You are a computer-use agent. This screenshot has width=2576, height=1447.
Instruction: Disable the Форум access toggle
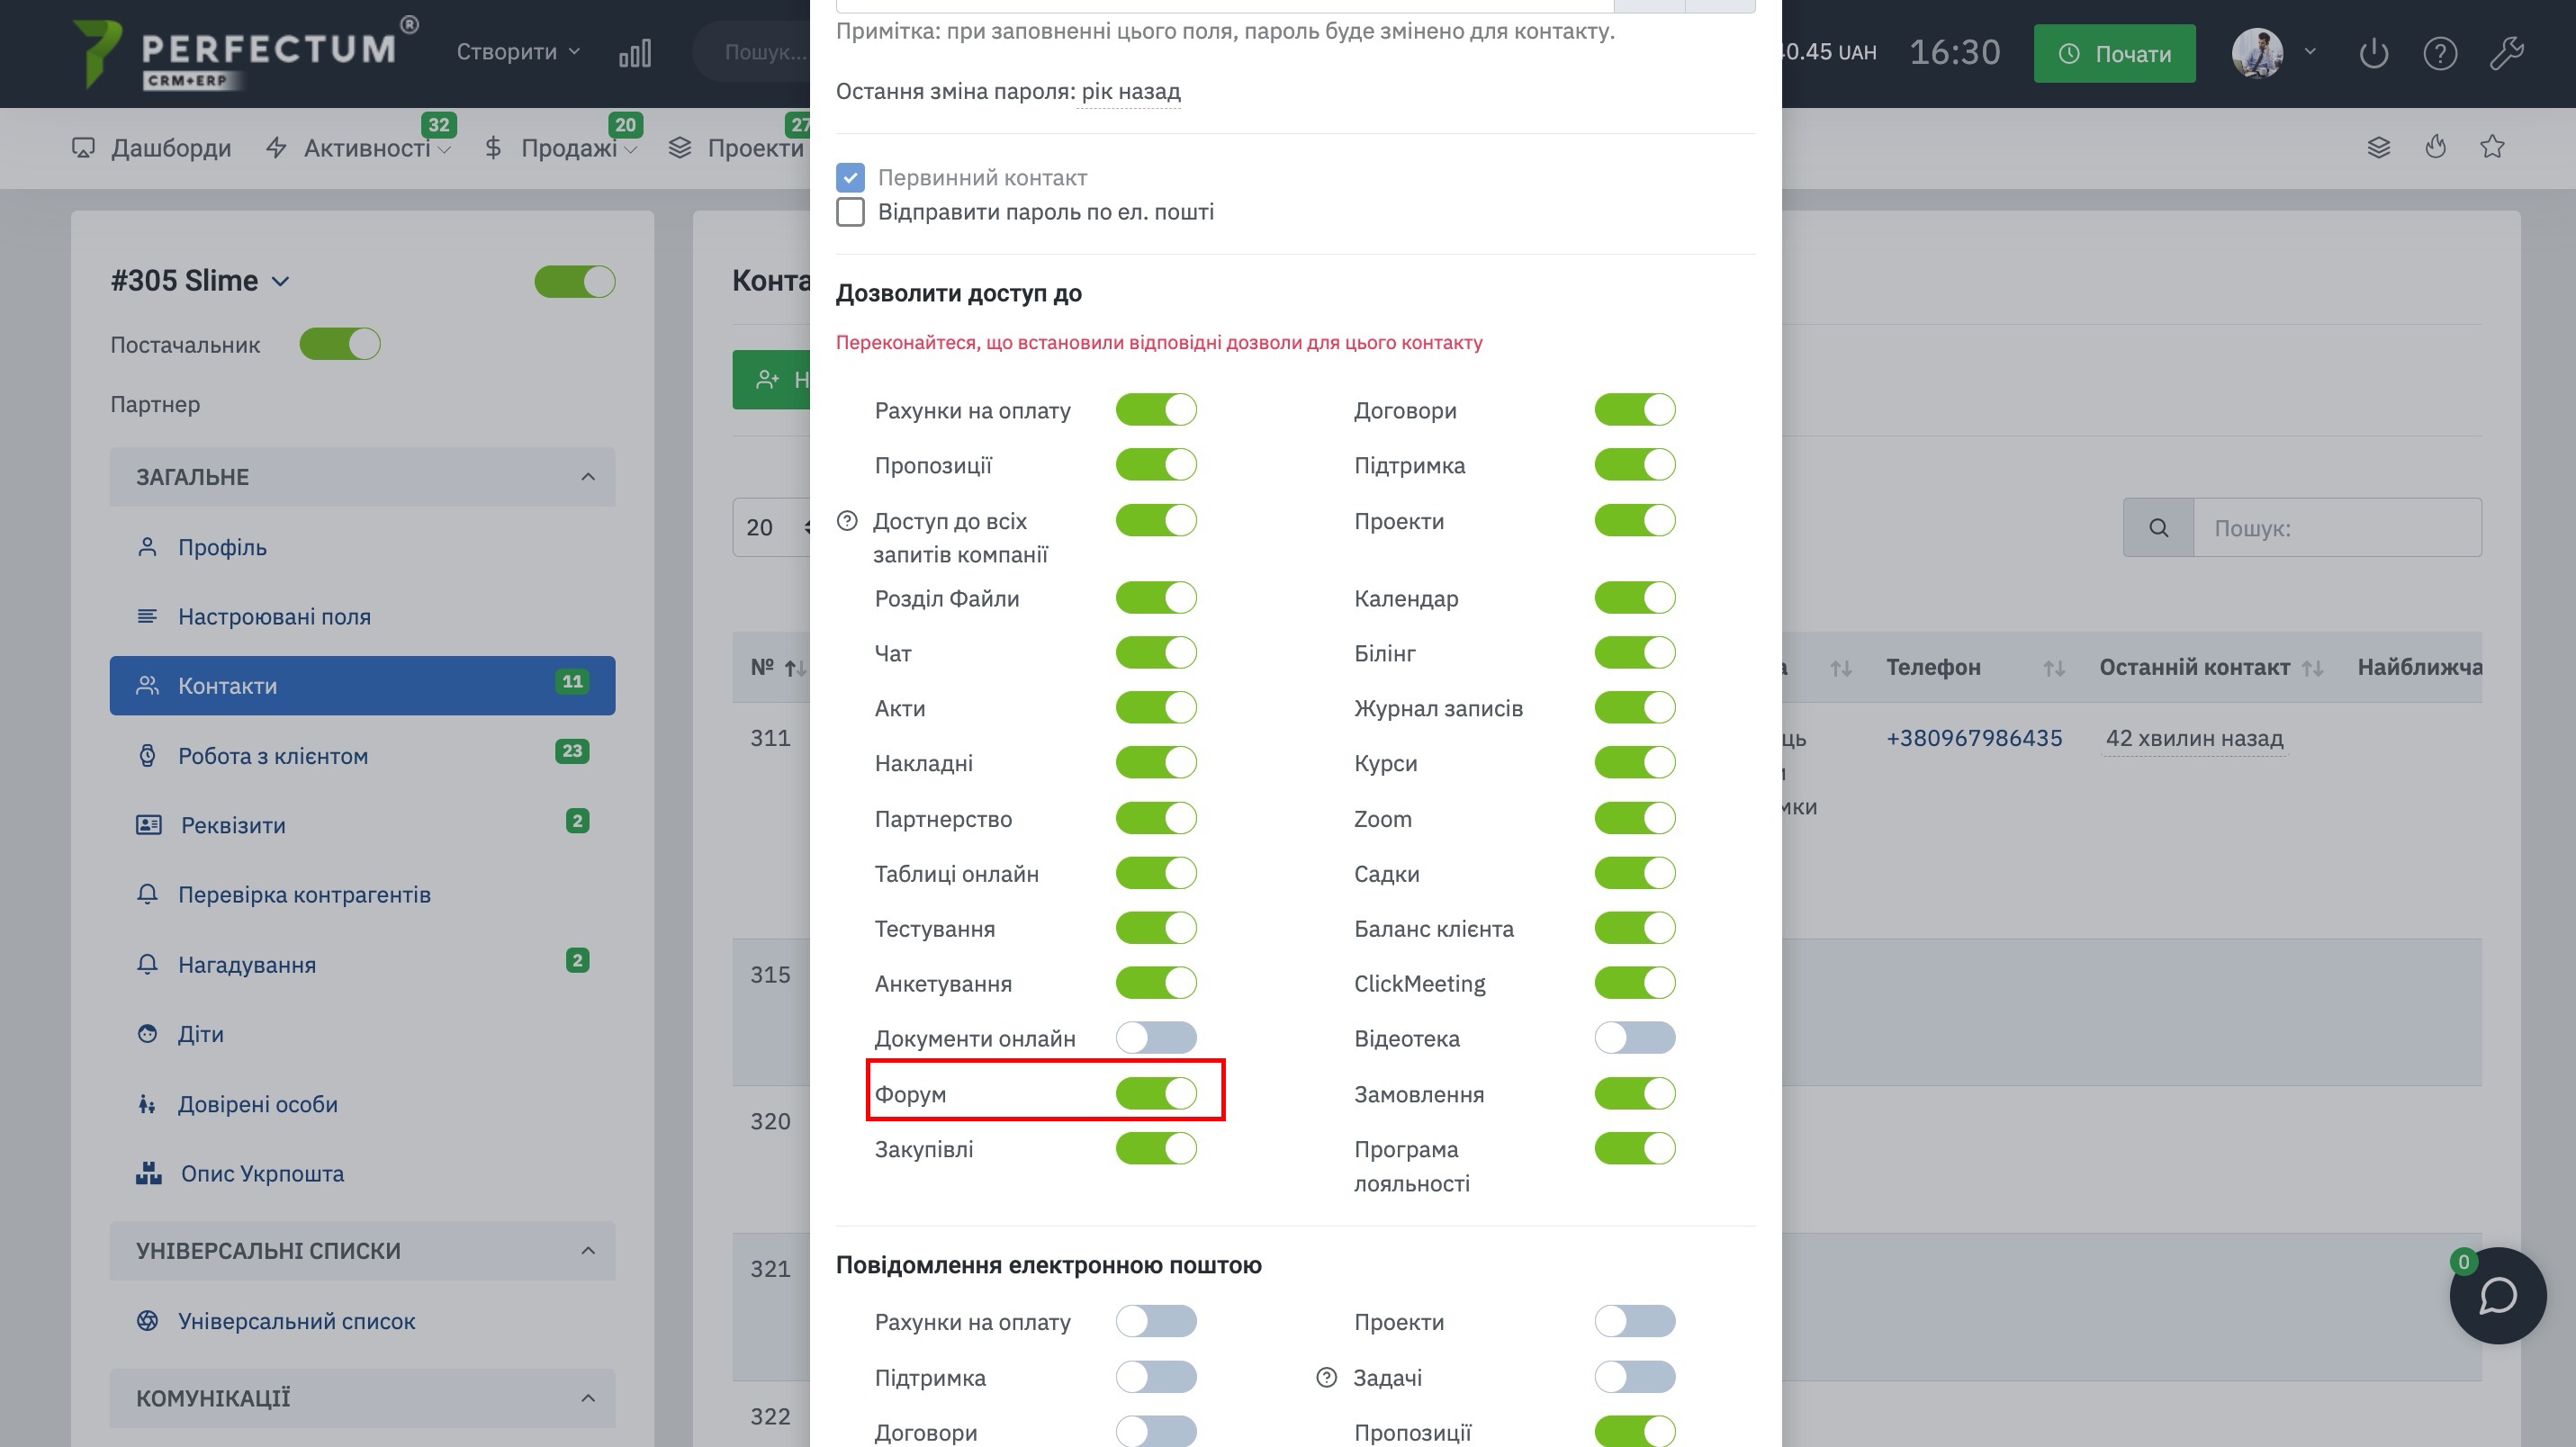click(1156, 1093)
